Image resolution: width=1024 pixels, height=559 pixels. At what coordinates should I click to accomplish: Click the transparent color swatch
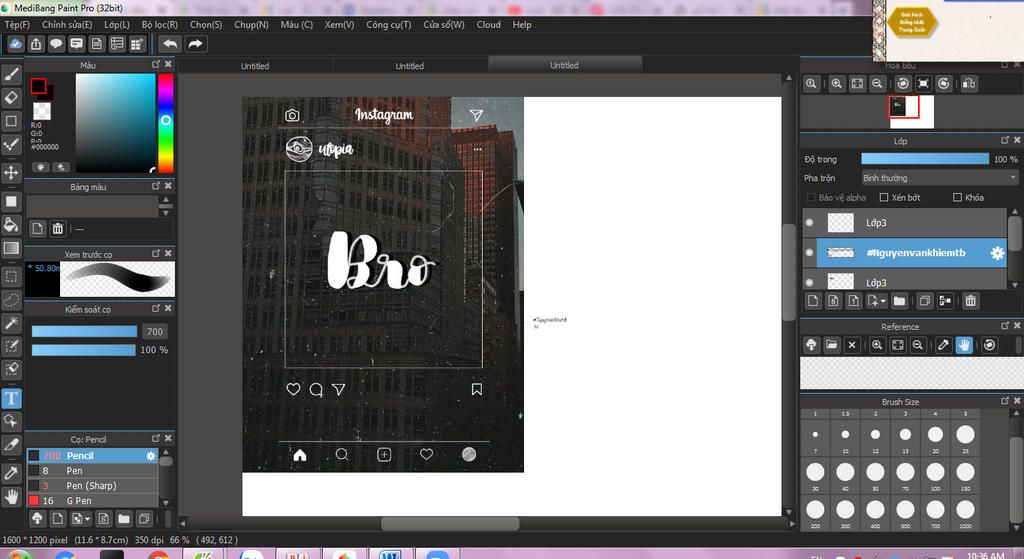click(x=42, y=110)
